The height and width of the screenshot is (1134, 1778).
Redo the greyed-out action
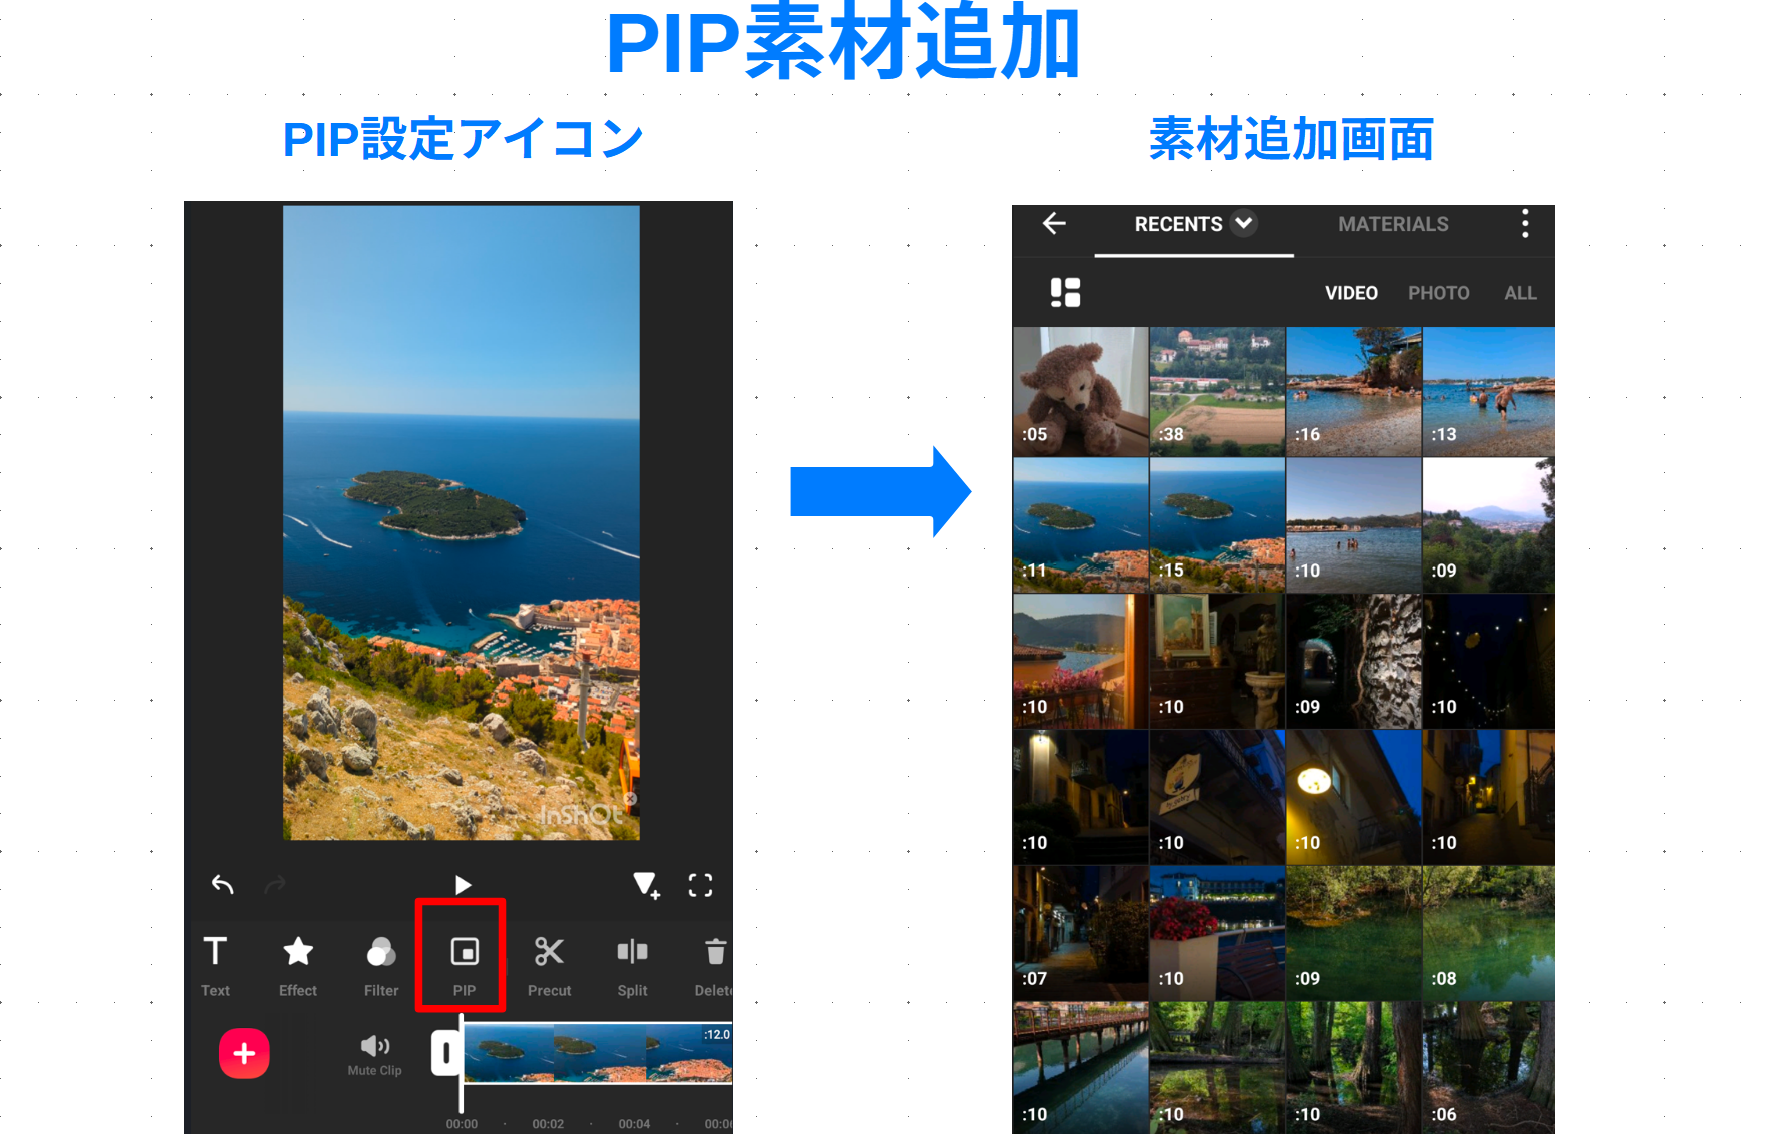pos(275,885)
